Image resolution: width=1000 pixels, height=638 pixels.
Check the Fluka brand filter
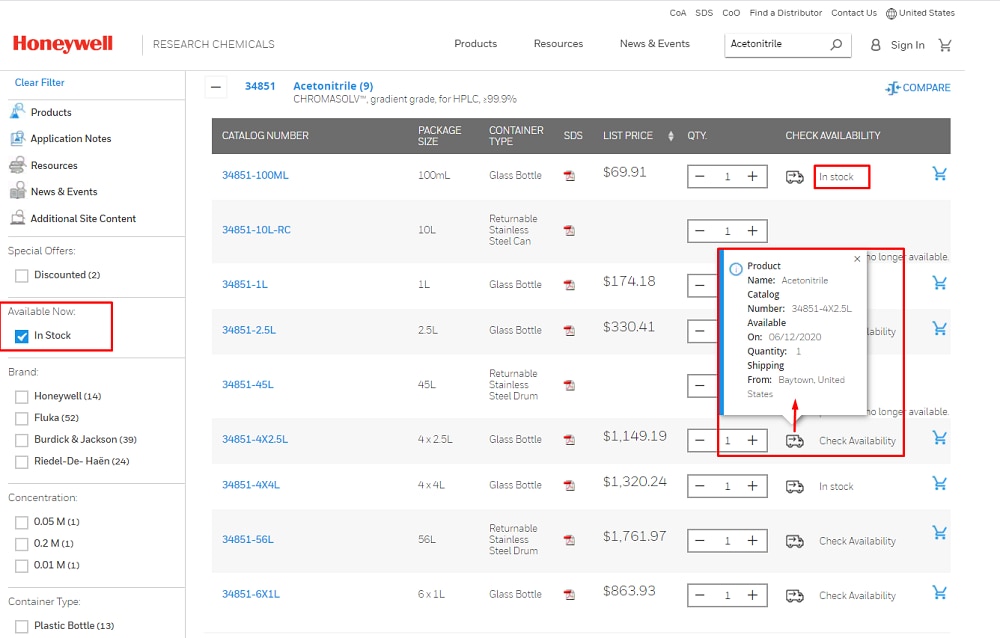(22, 418)
